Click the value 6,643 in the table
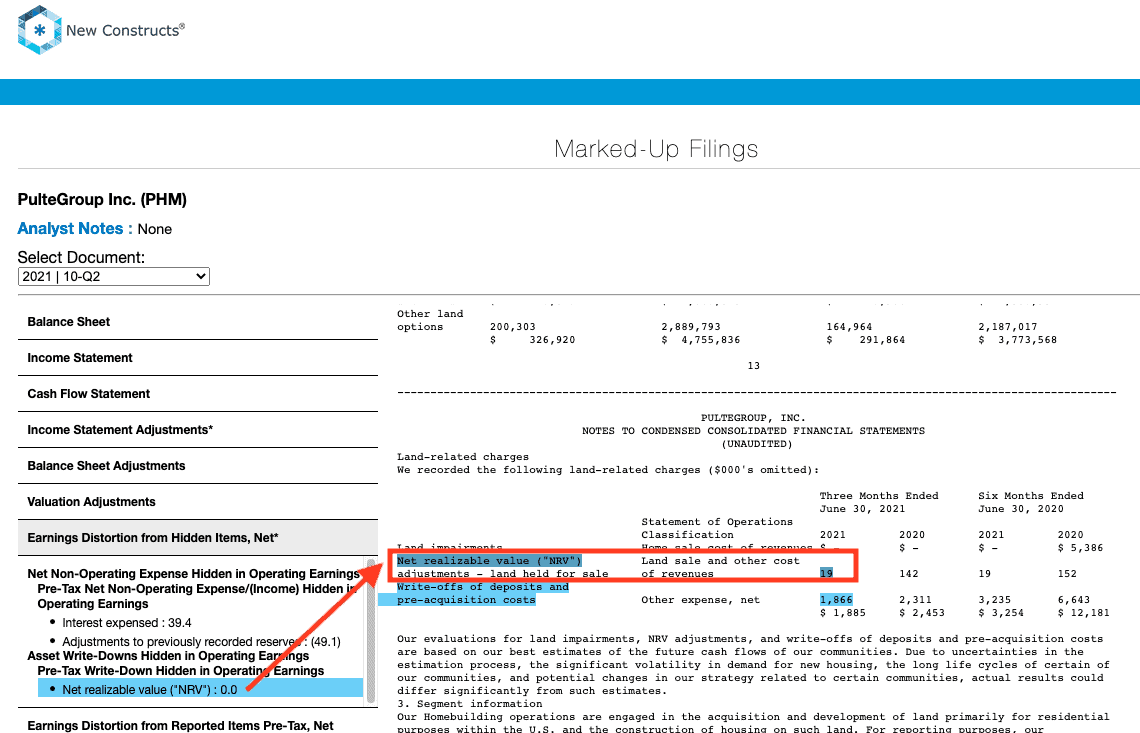Image resolution: width=1140 pixels, height=733 pixels. click(1074, 599)
